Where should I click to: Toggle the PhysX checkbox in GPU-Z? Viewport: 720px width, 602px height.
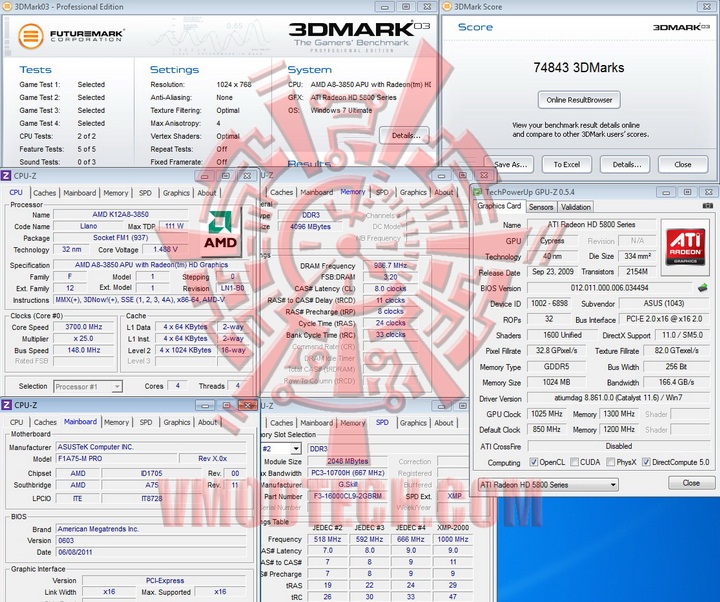[x=610, y=462]
